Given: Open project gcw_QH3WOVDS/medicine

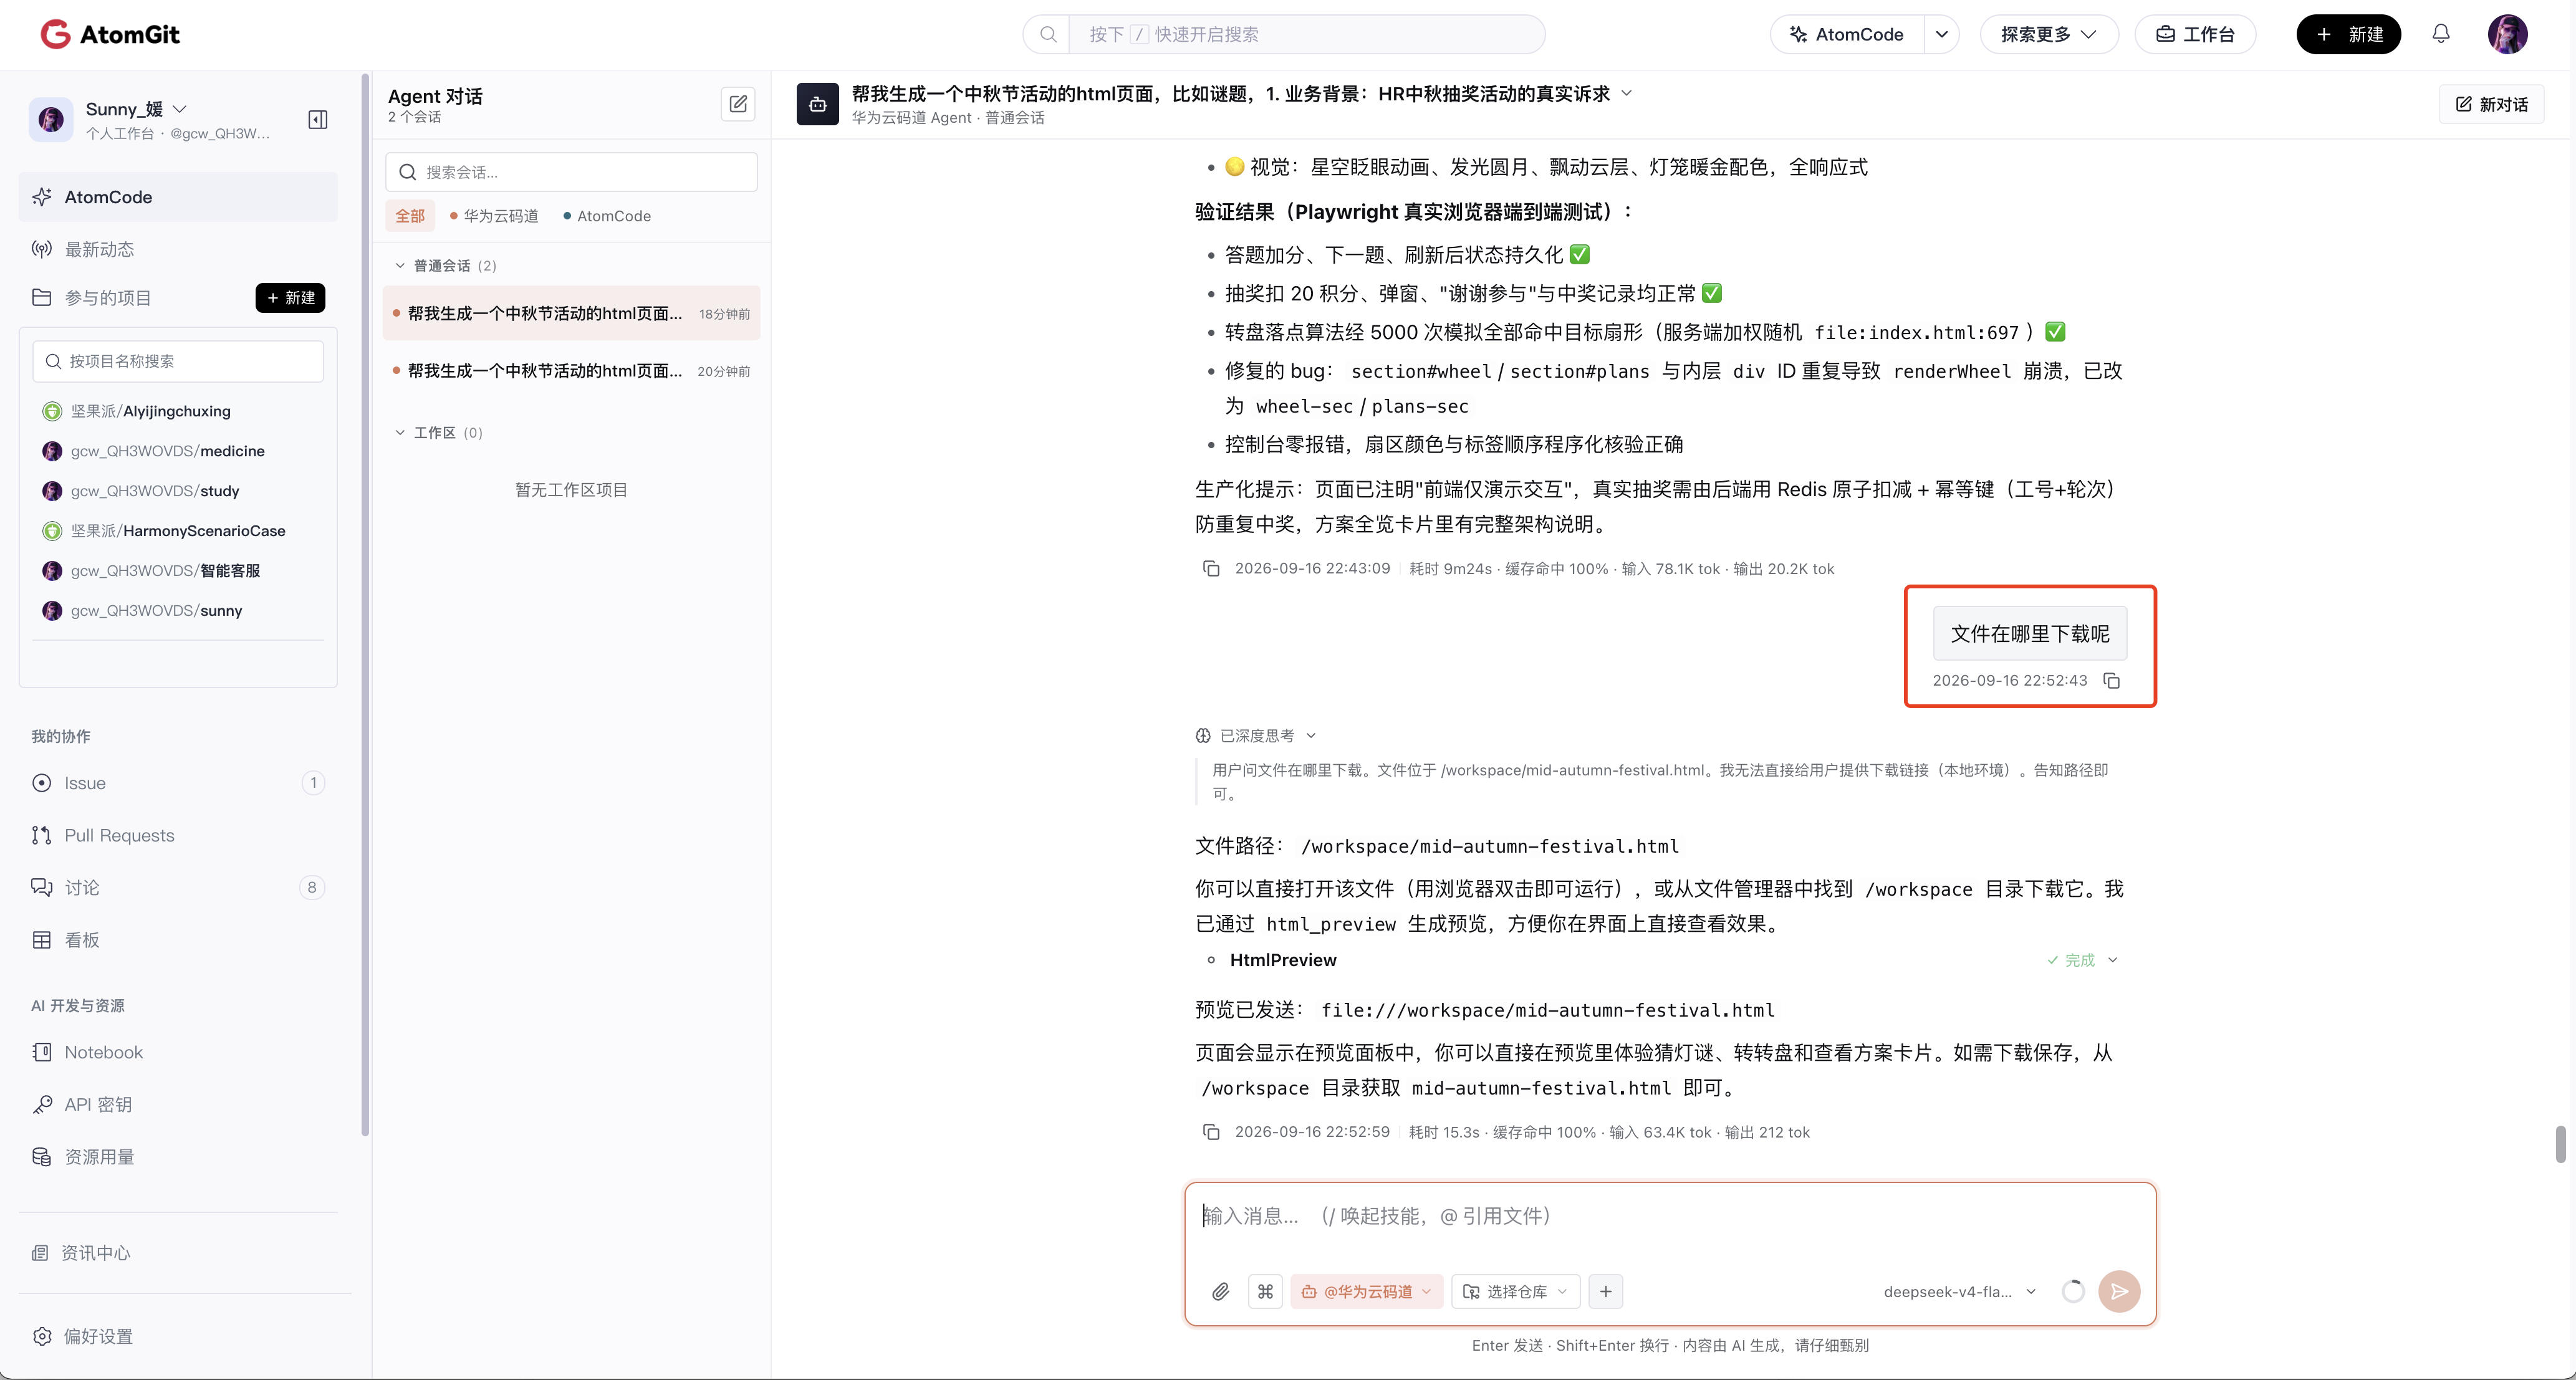Looking at the screenshot, I should coord(167,451).
